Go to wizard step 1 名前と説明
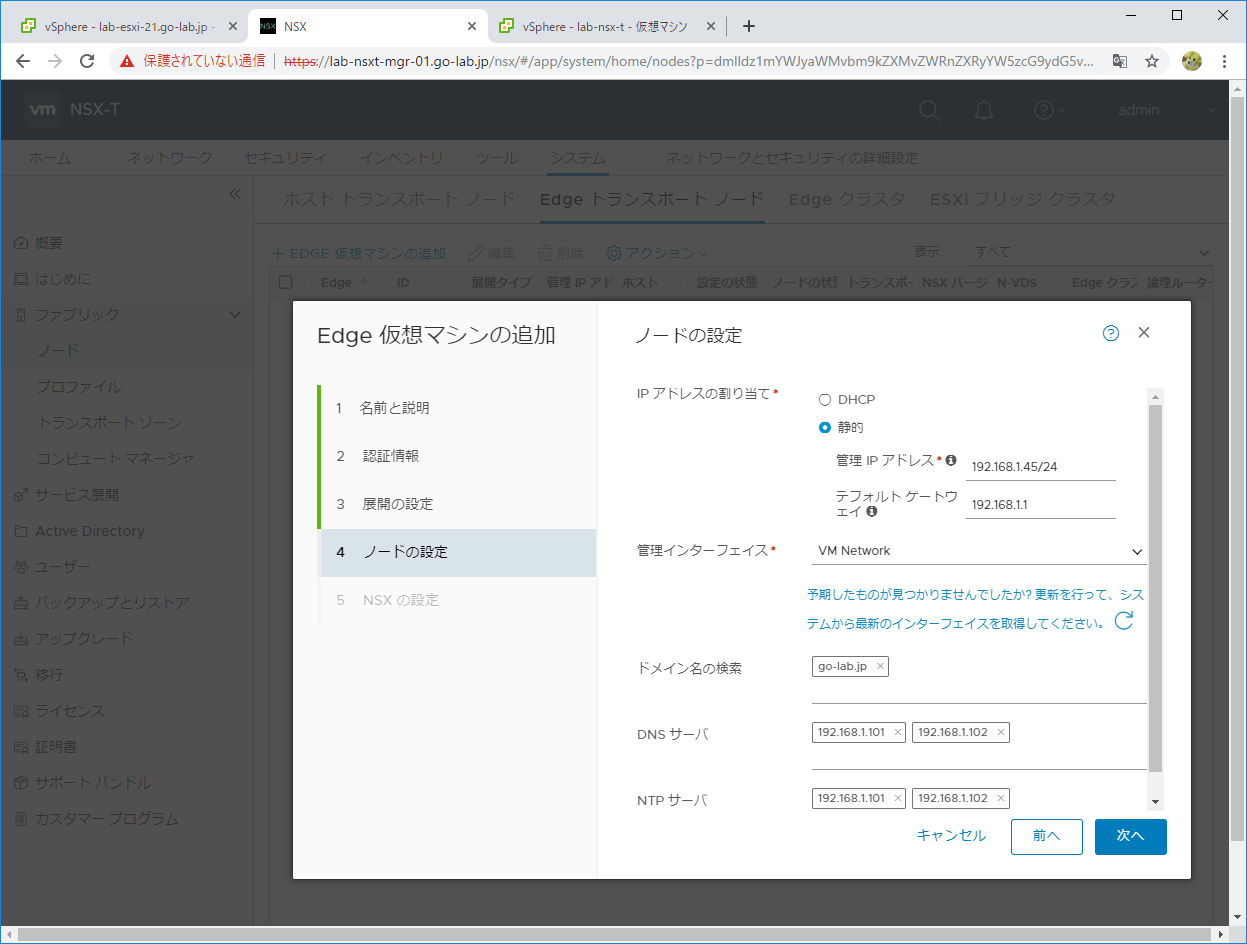Viewport: 1247px width, 944px height. tap(458, 408)
